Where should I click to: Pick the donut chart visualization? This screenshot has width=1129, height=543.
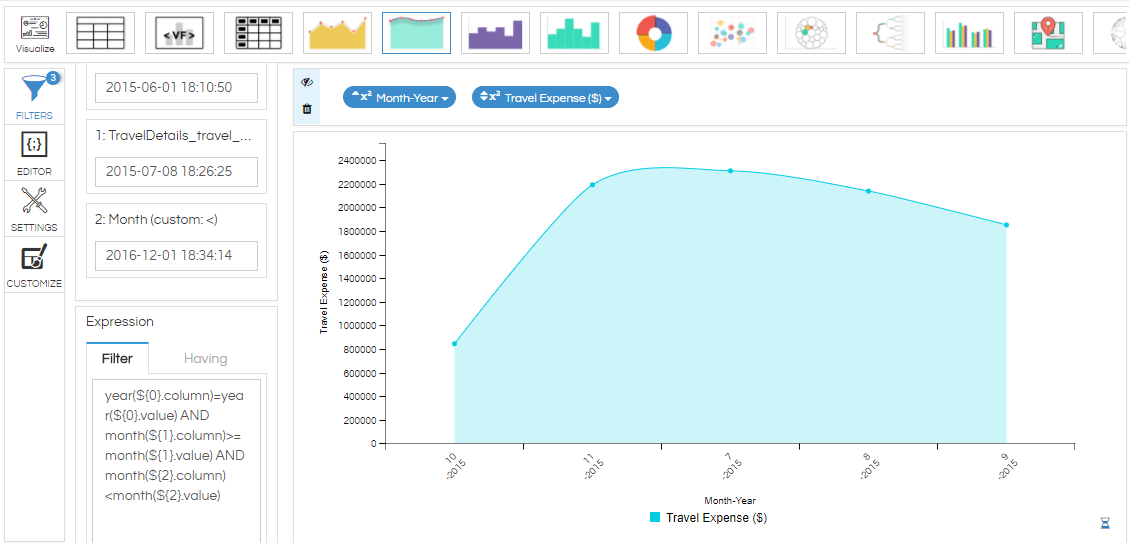[653, 33]
